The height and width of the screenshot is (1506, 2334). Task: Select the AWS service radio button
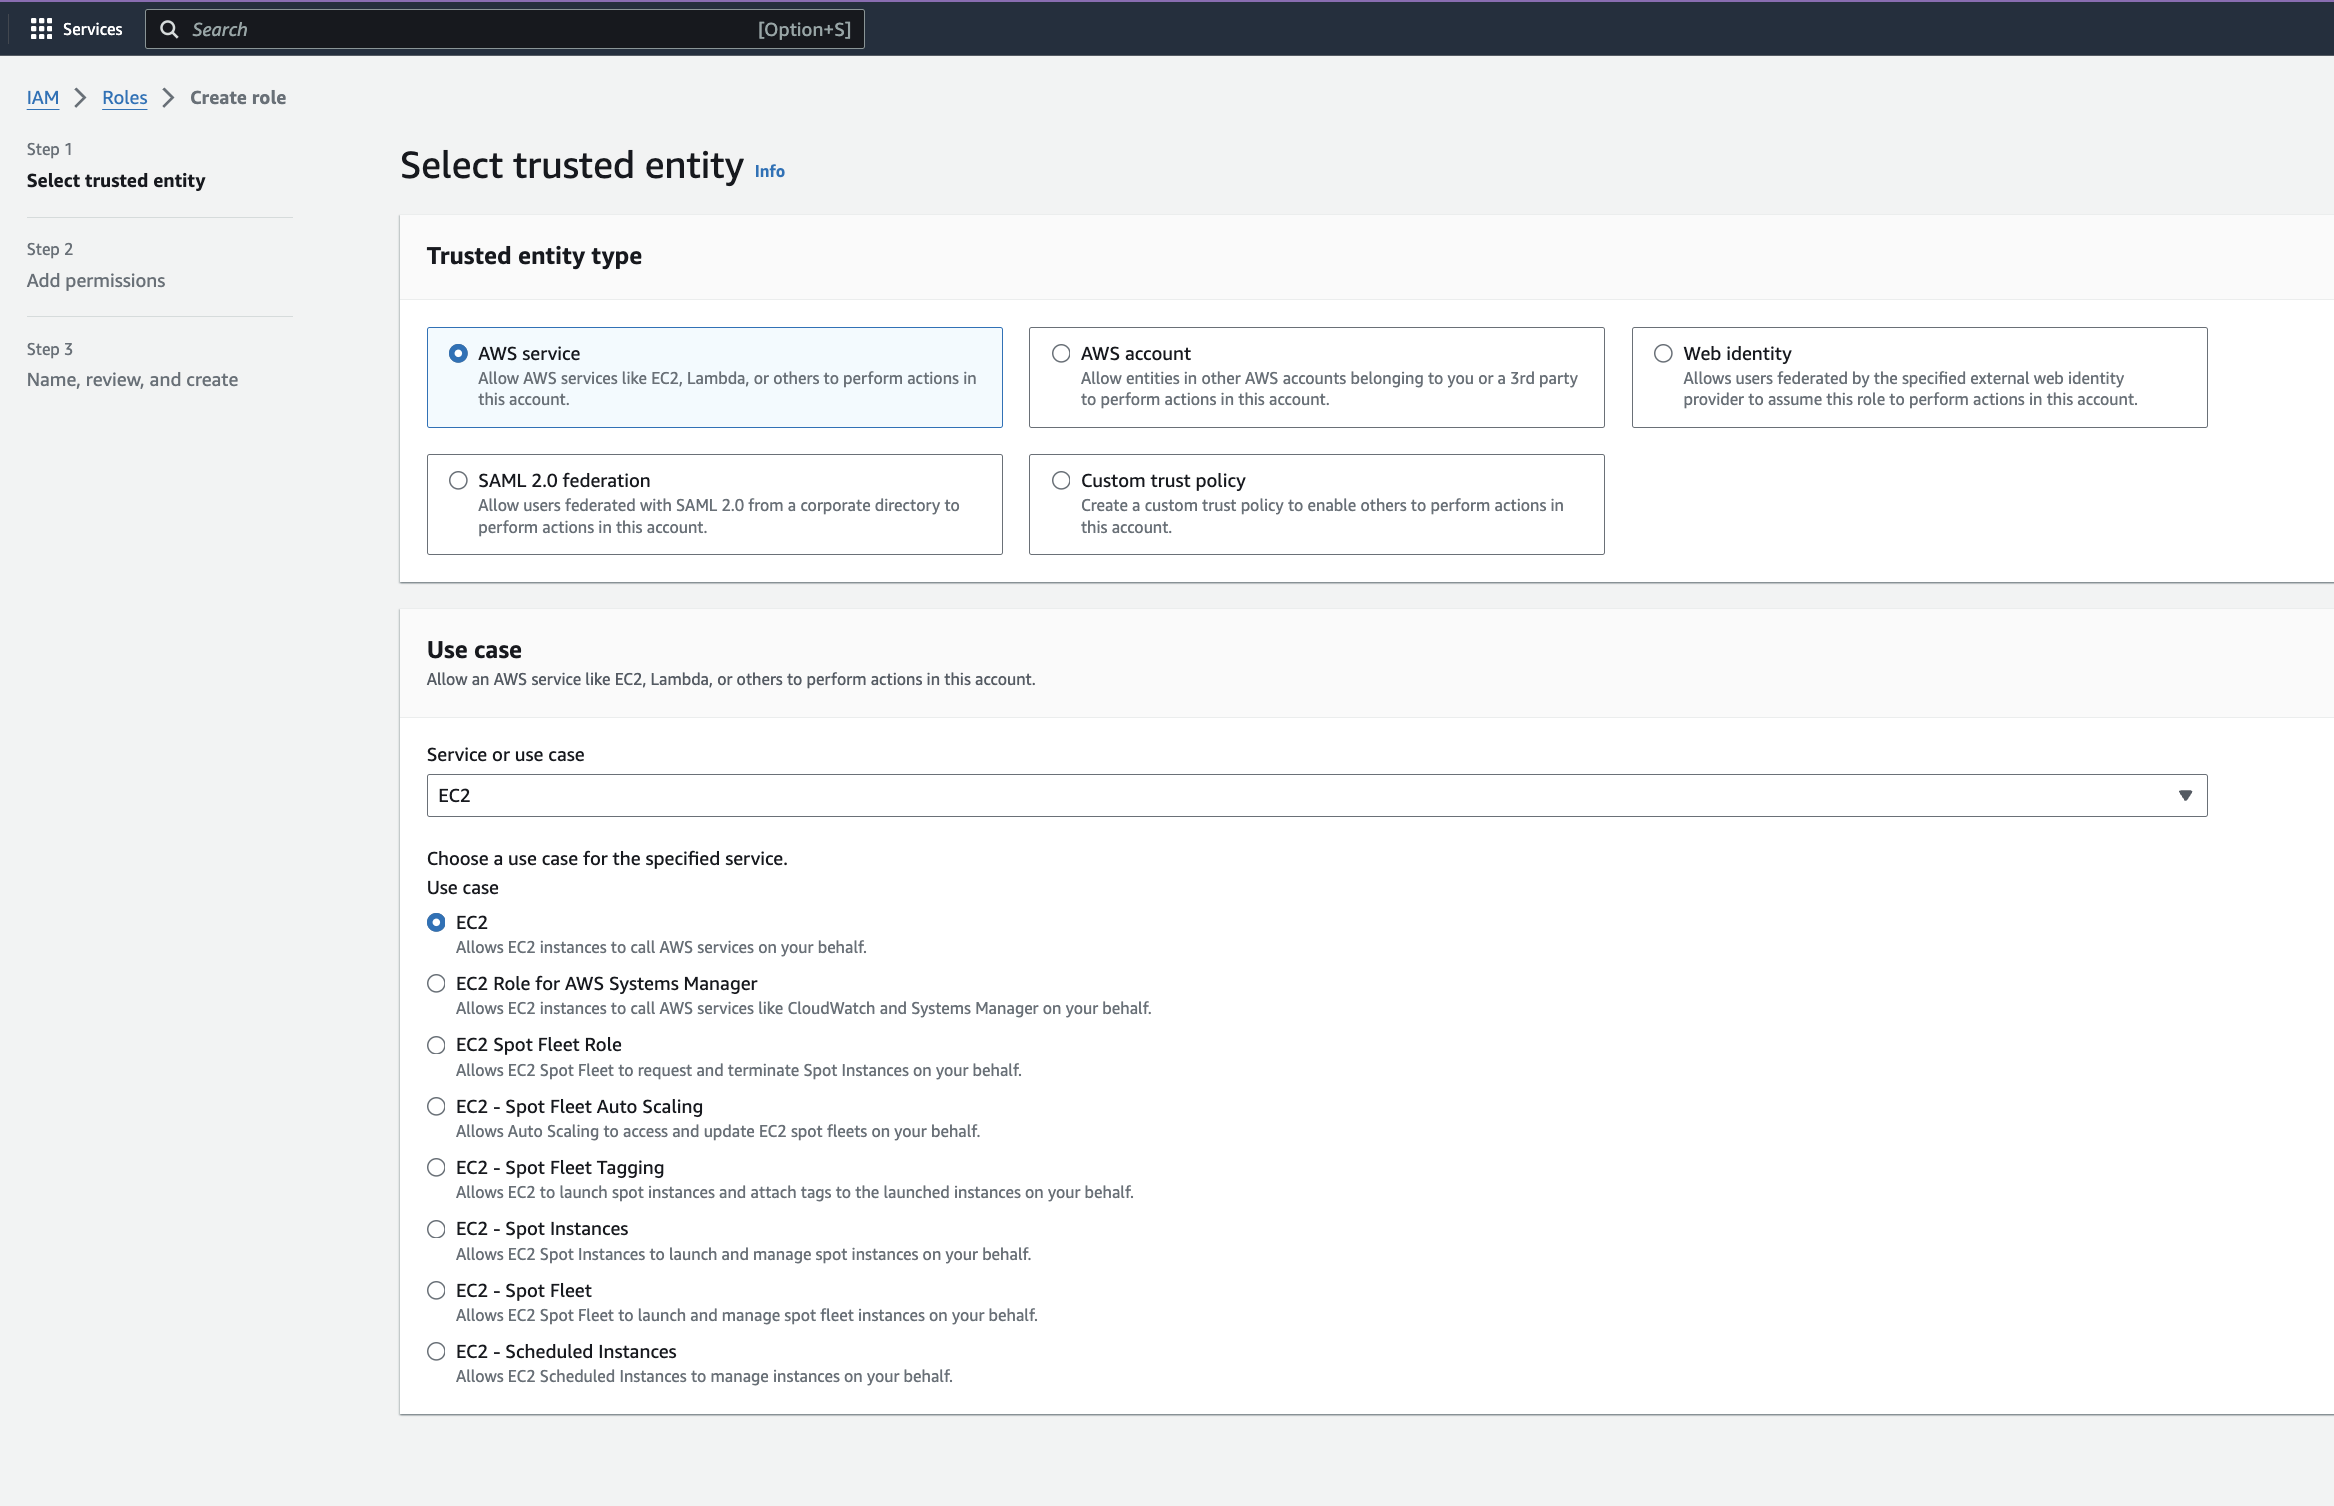(x=458, y=353)
